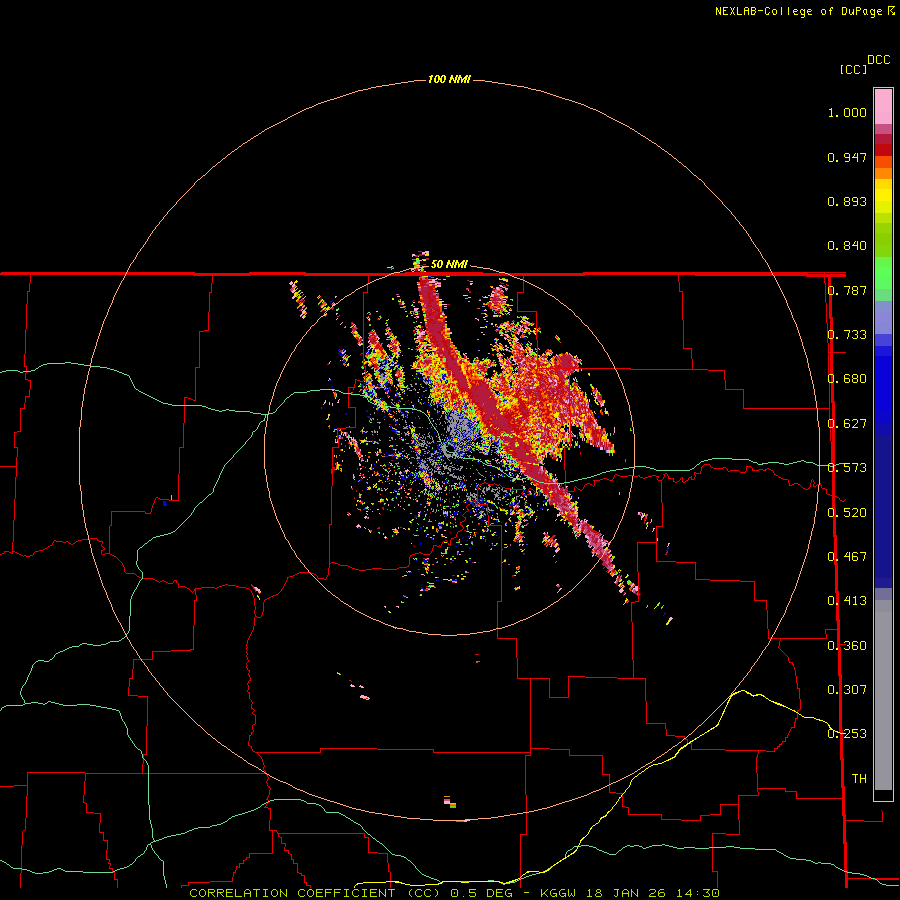Click the 0.893 legend value

point(847,201)
